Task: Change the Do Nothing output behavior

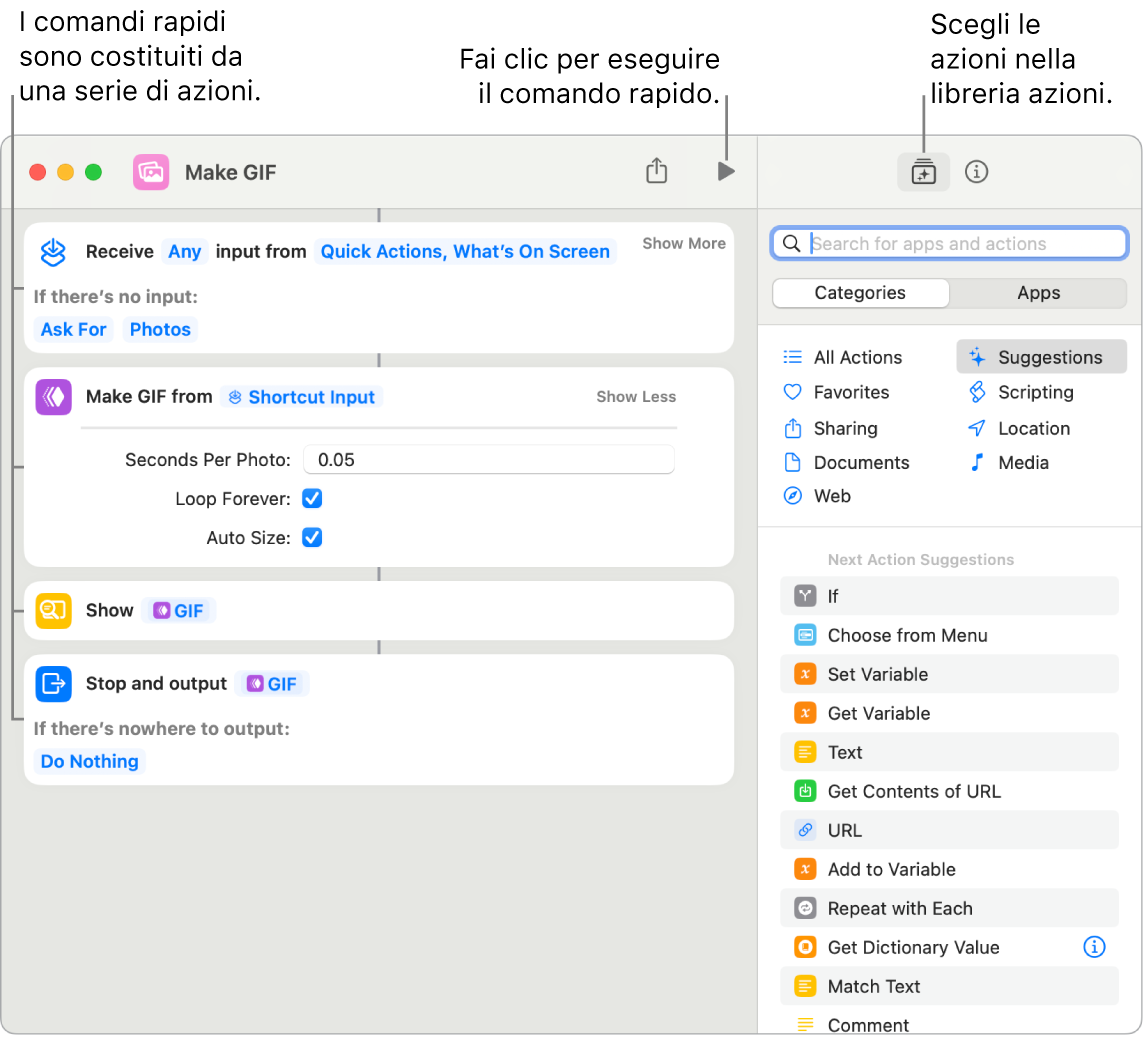Action: point(88,761)
